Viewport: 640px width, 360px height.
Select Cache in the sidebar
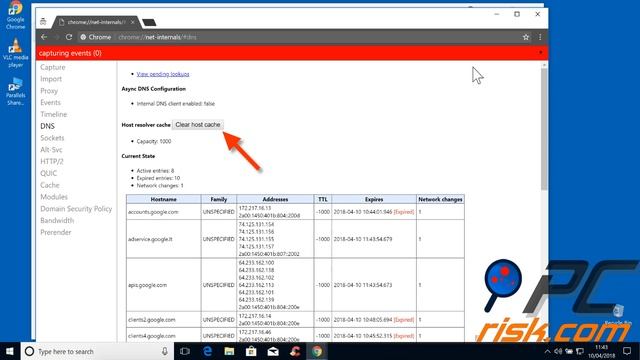(50, 185)
